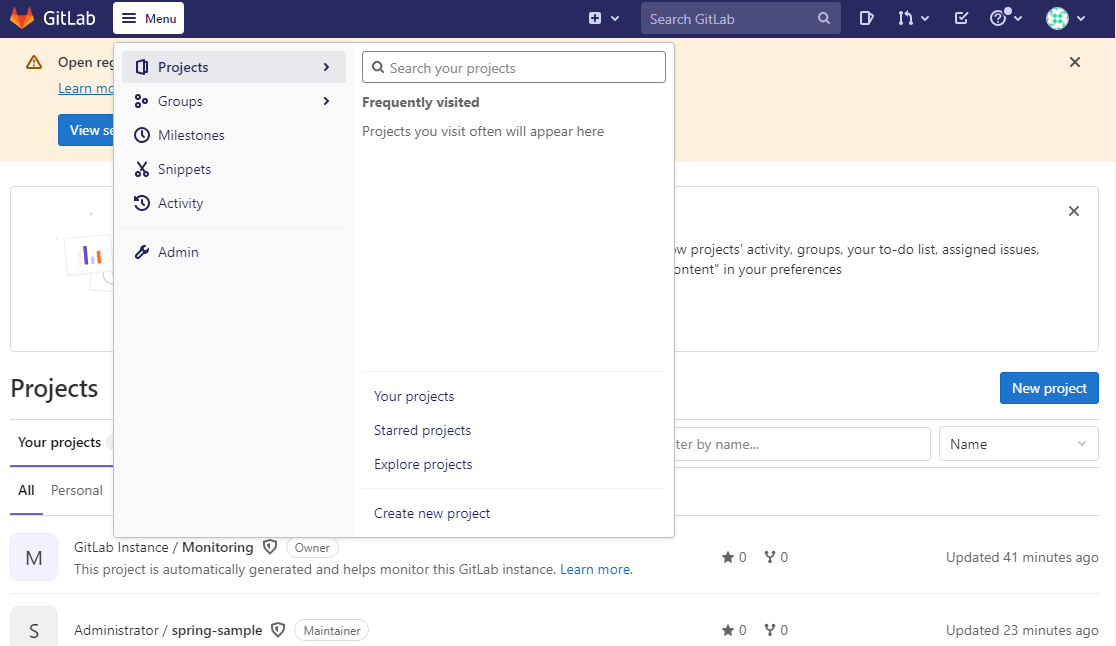Open Your projects link in menu panel
Screen dimensions: 1116x646
(x=414, y=396)
